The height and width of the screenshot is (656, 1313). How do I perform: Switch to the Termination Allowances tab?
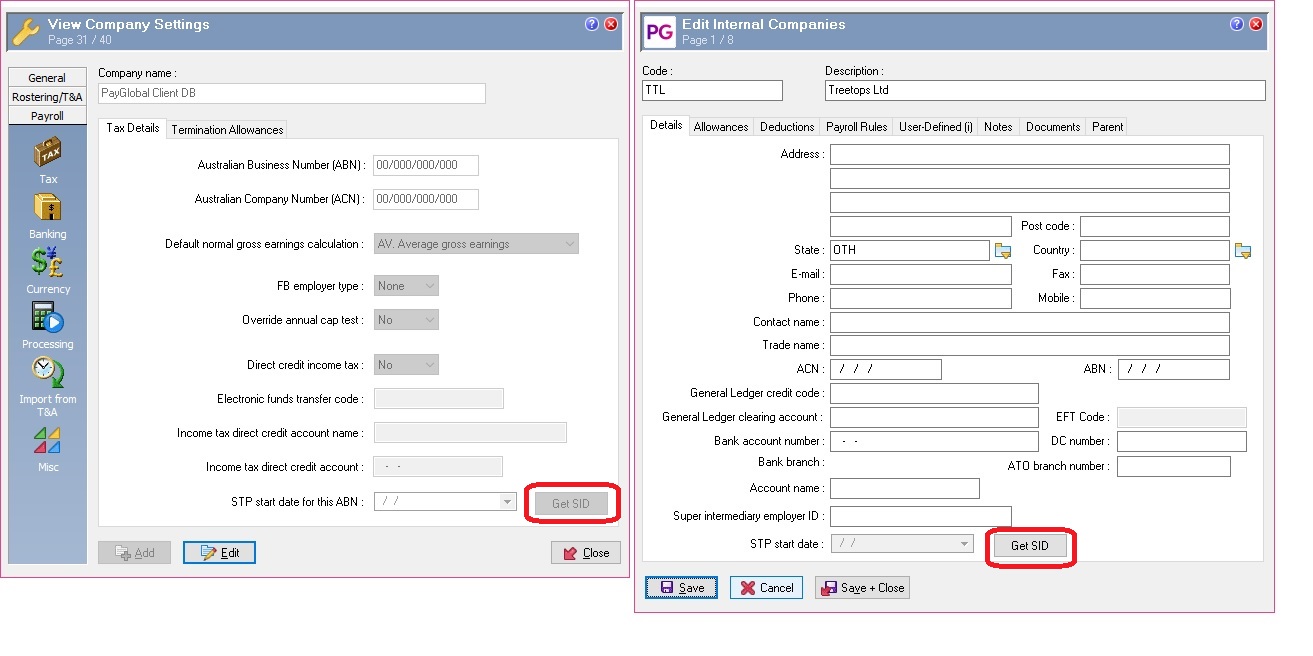[x=227, y=130]
